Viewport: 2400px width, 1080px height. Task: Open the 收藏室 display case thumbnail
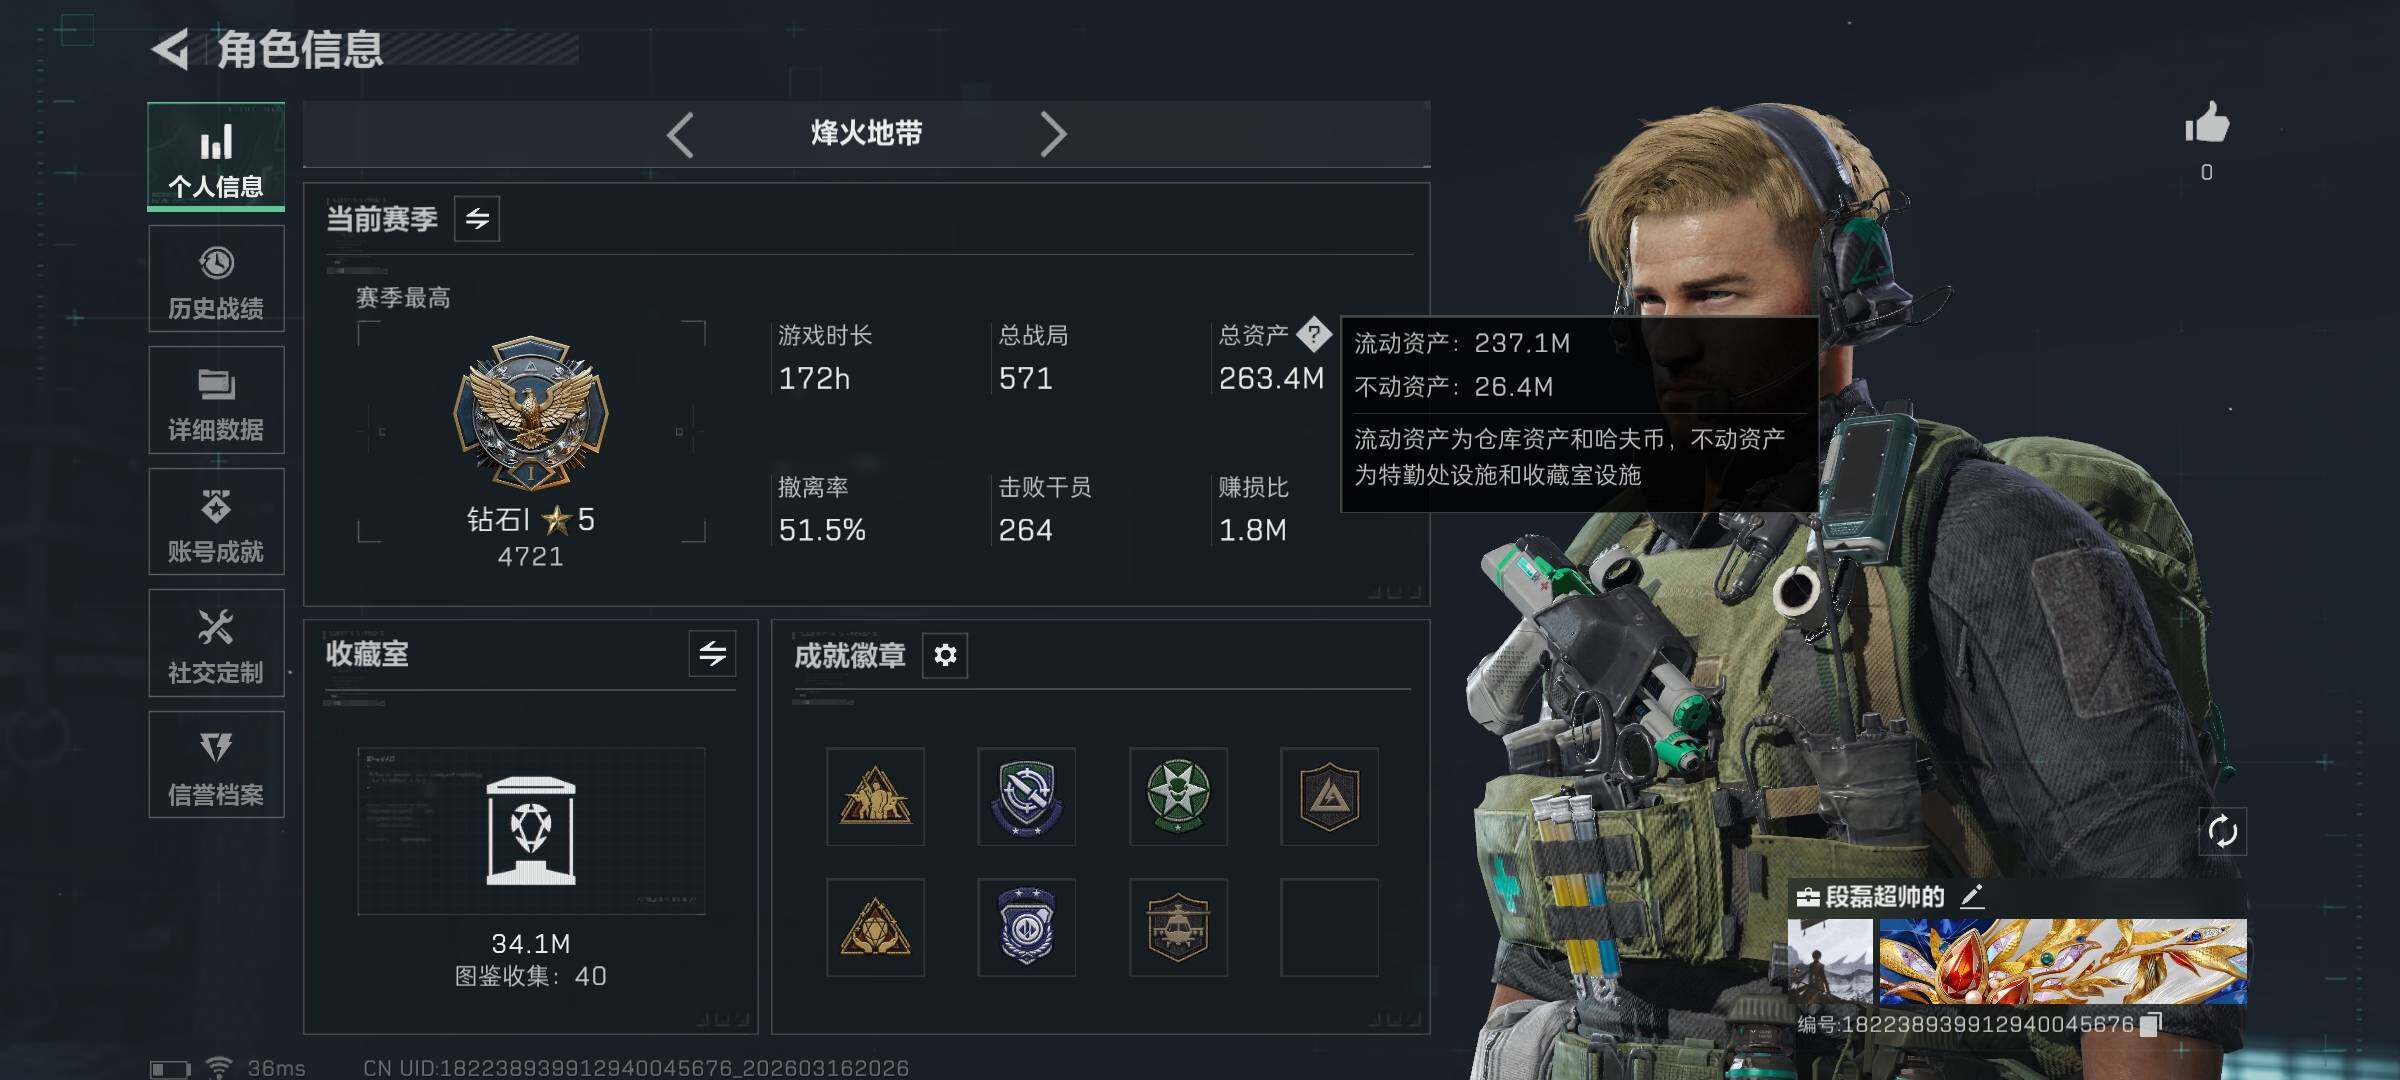[x=531, y=831]
